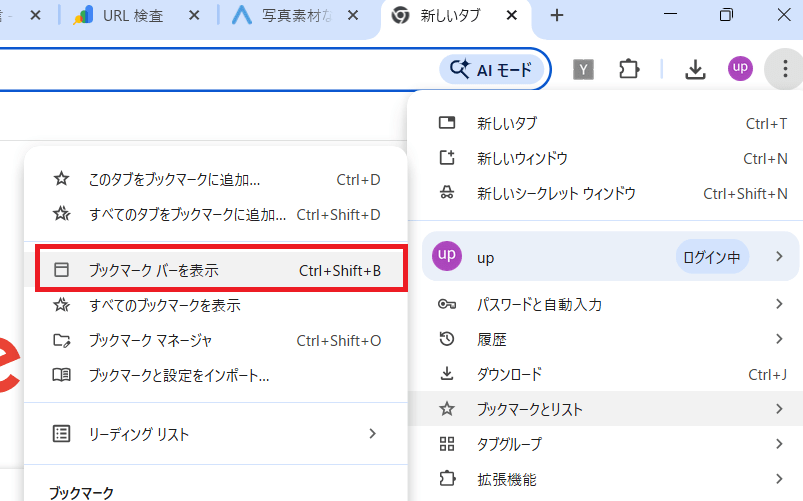803x501 pixels.
Task: Click the ログイン中 profile status badge
Action: point(712,257)
